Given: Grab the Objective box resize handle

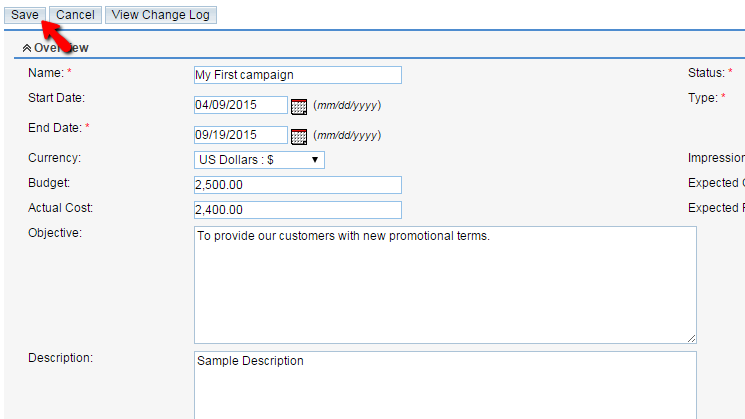Looking at the screenshot, I should (x=691, y=338).
